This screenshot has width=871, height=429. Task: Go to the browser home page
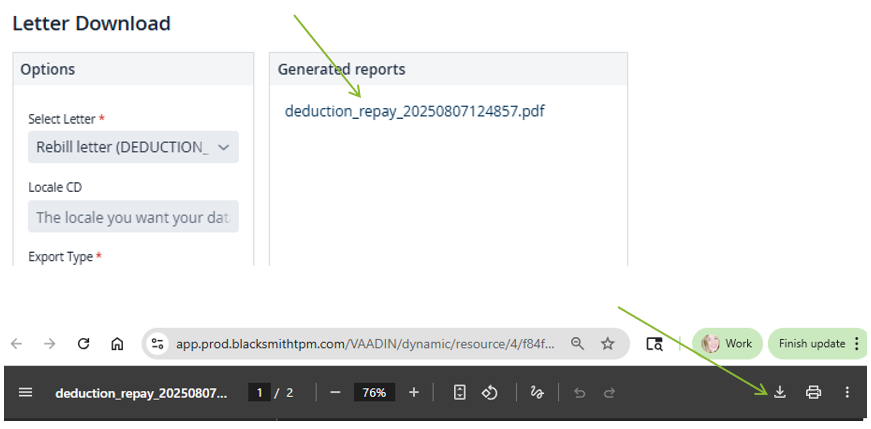[x=117, y=343]
